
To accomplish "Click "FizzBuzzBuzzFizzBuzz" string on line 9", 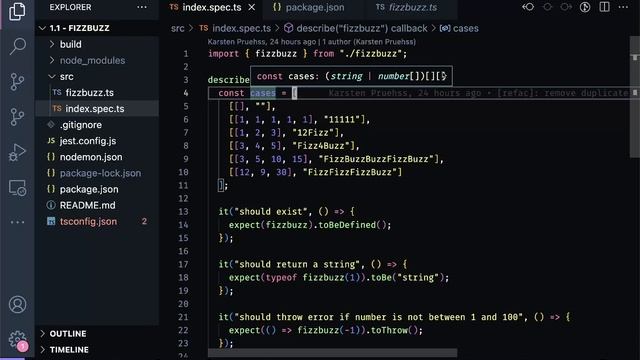I will coord(376,159).
